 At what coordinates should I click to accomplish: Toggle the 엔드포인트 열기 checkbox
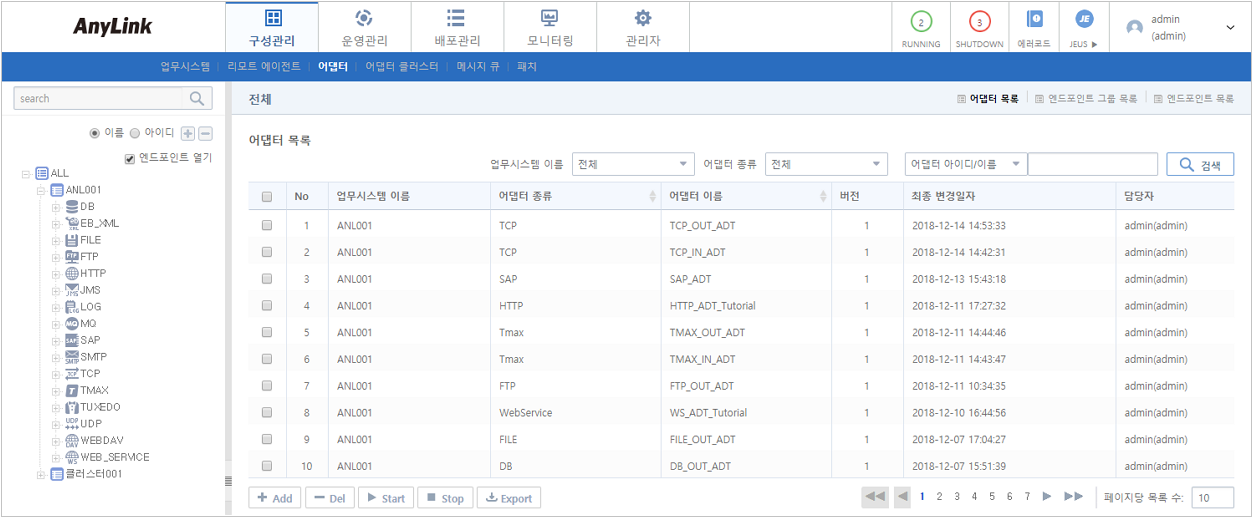point(130,158)
